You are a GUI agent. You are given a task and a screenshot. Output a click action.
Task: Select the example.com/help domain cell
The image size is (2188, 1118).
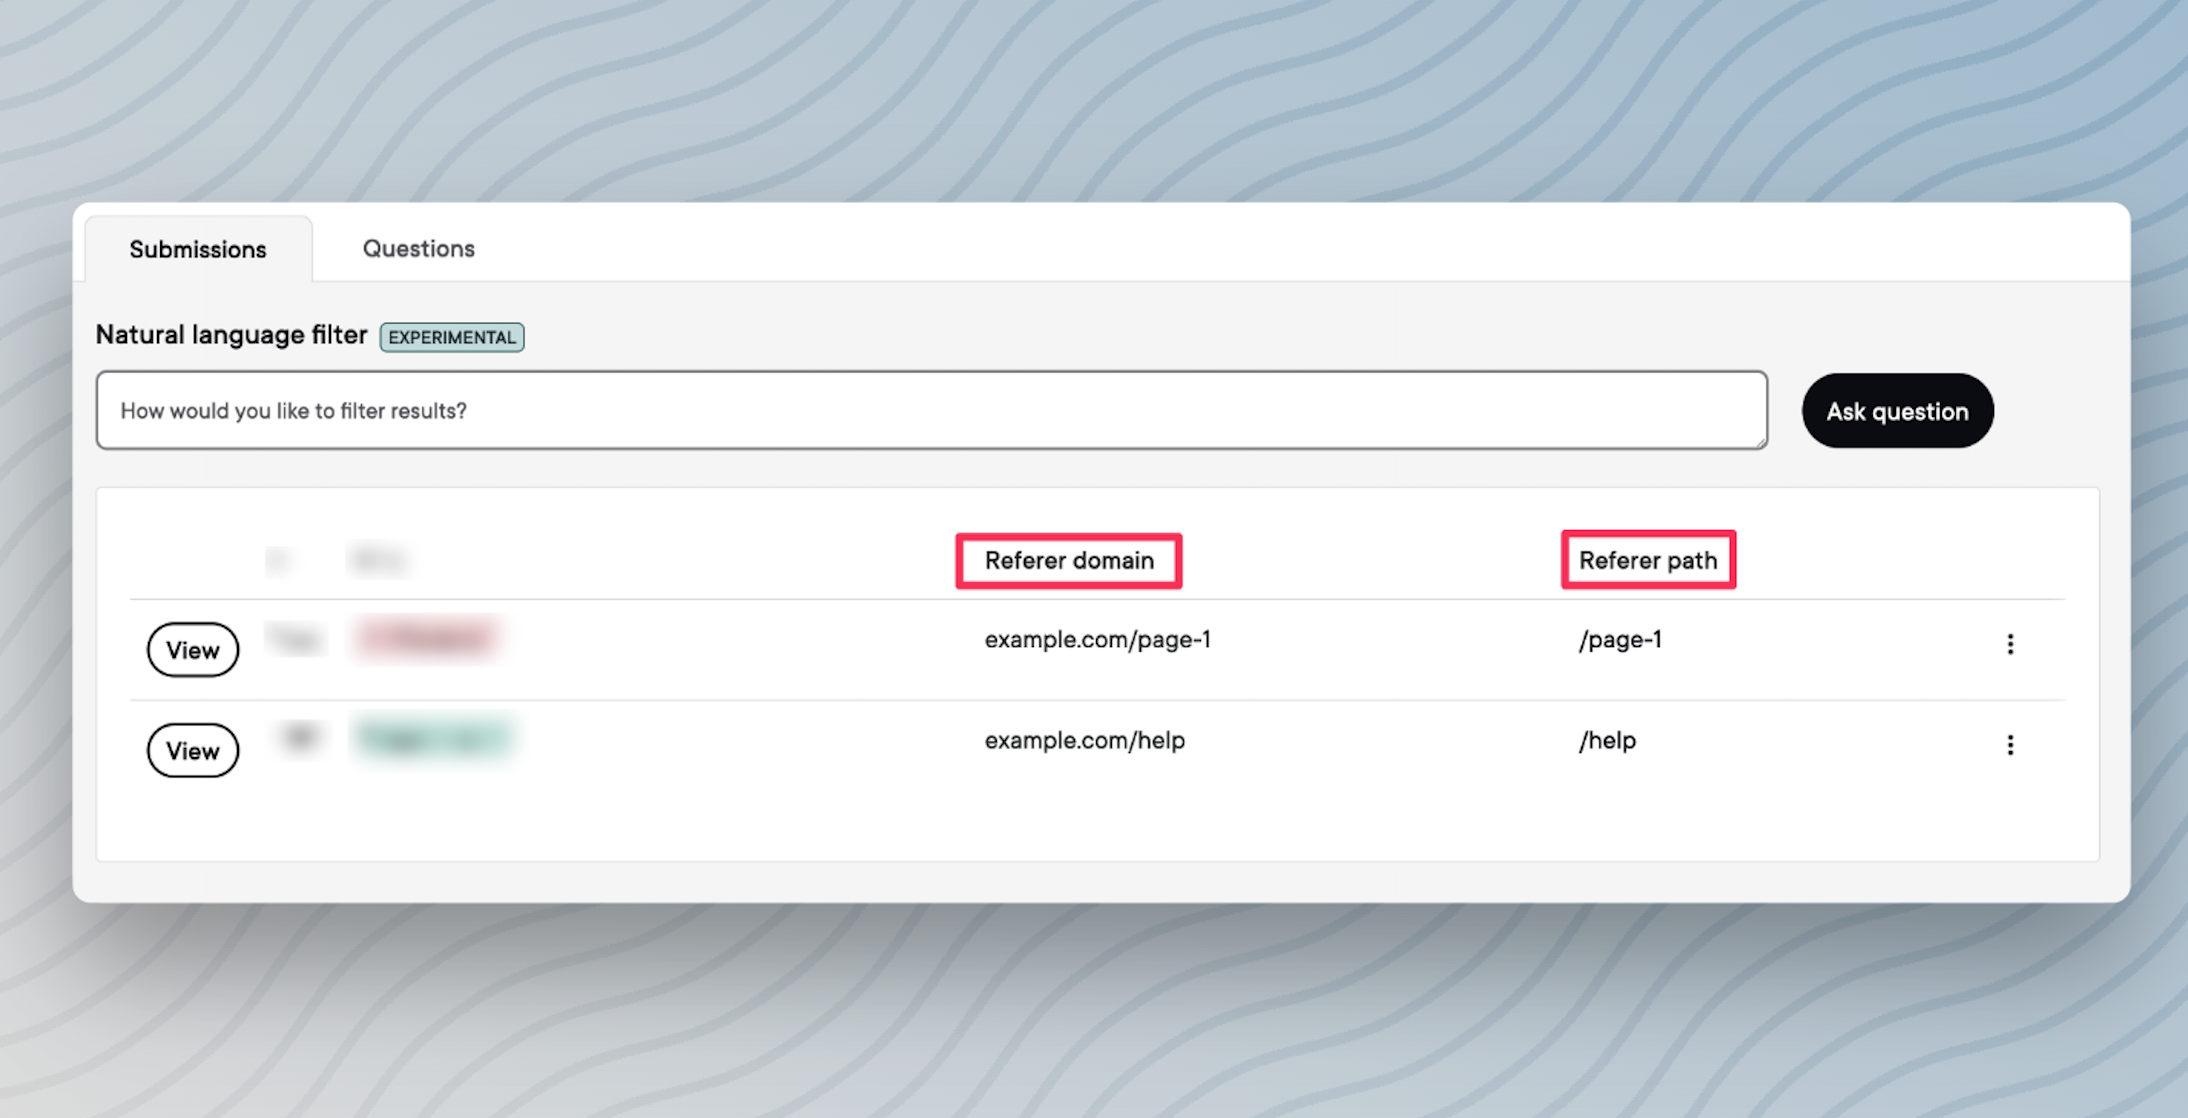click(1084, 740)
